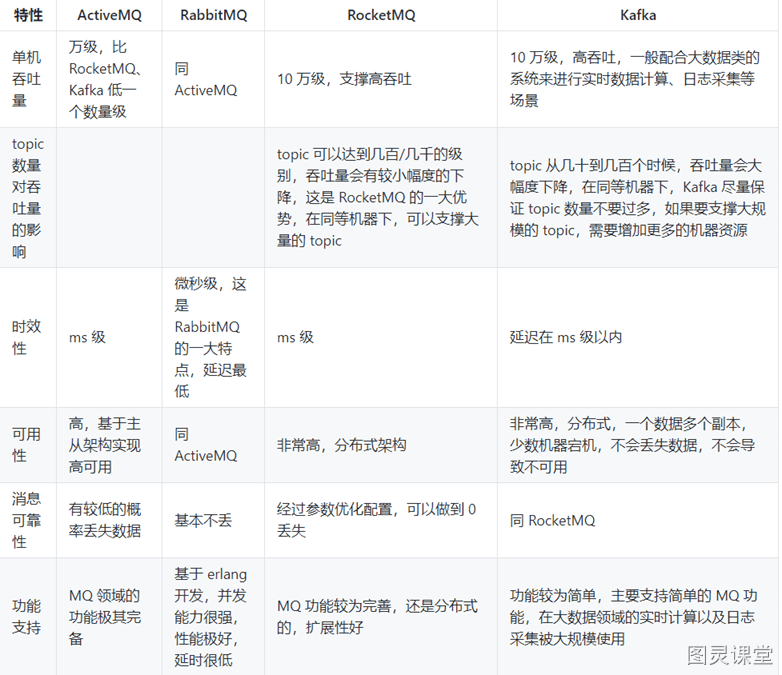782x675 pixels.
Task: Click the cell 高，基于主从架构实现高可用
Action: tap(109, 445)
